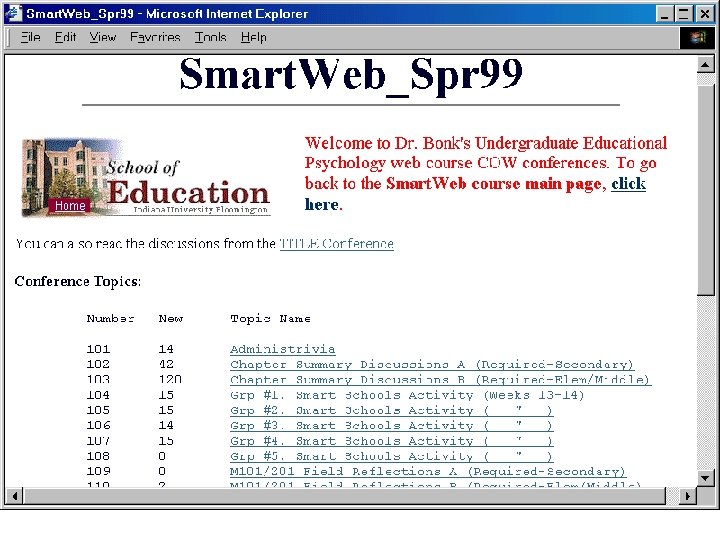Screen dimensions: 720x540
Task: Click topic number 108
Action: (x=98, y=456)
